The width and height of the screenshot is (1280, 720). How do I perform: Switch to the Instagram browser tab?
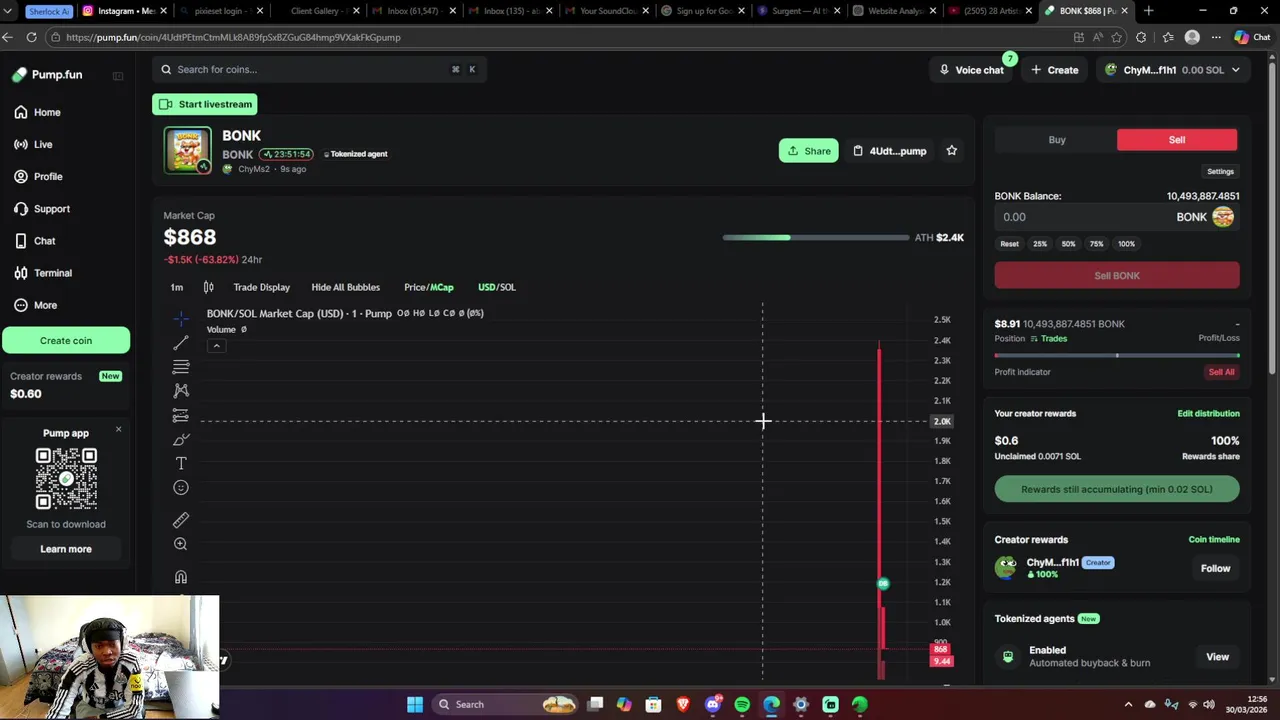125,11
